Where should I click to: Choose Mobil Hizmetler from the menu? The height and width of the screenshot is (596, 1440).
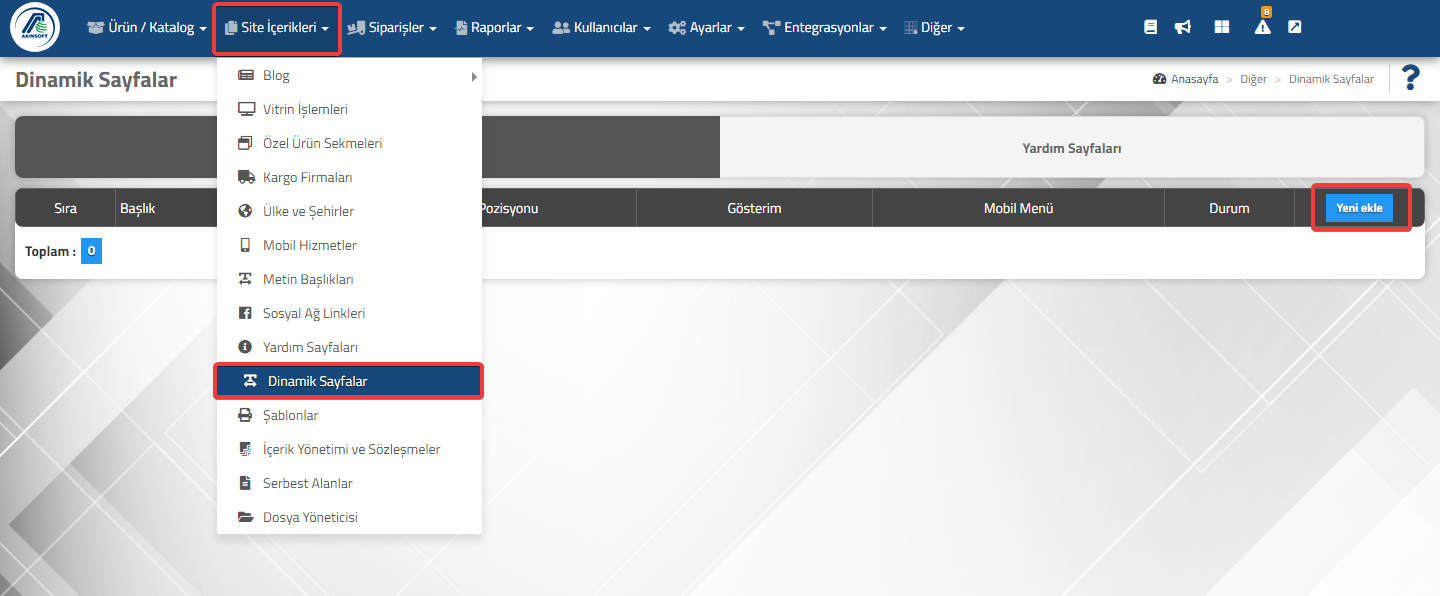(x=349, y=245)
